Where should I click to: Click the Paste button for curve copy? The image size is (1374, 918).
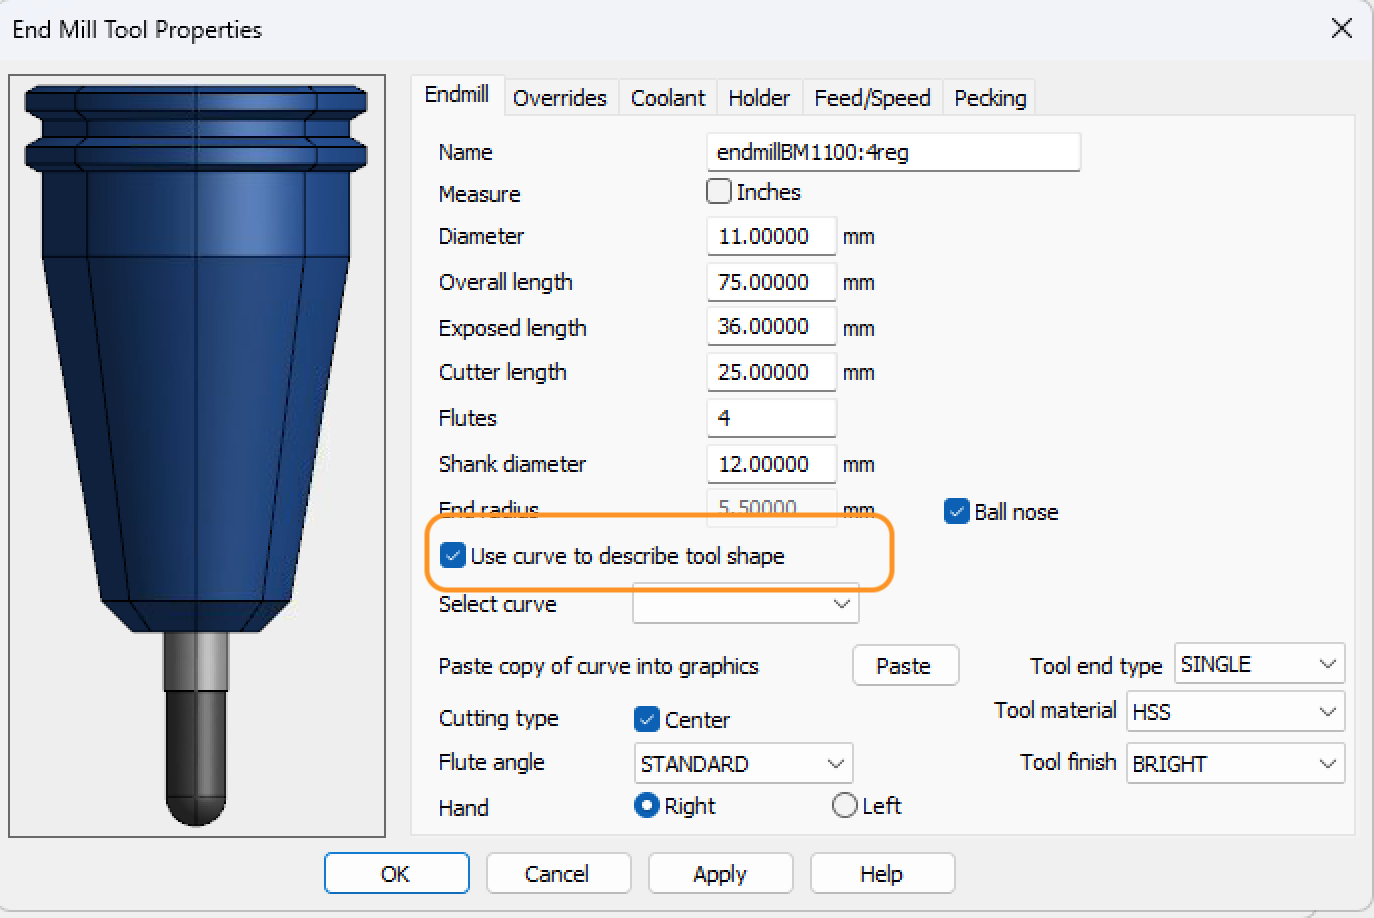tap(905, 665)
